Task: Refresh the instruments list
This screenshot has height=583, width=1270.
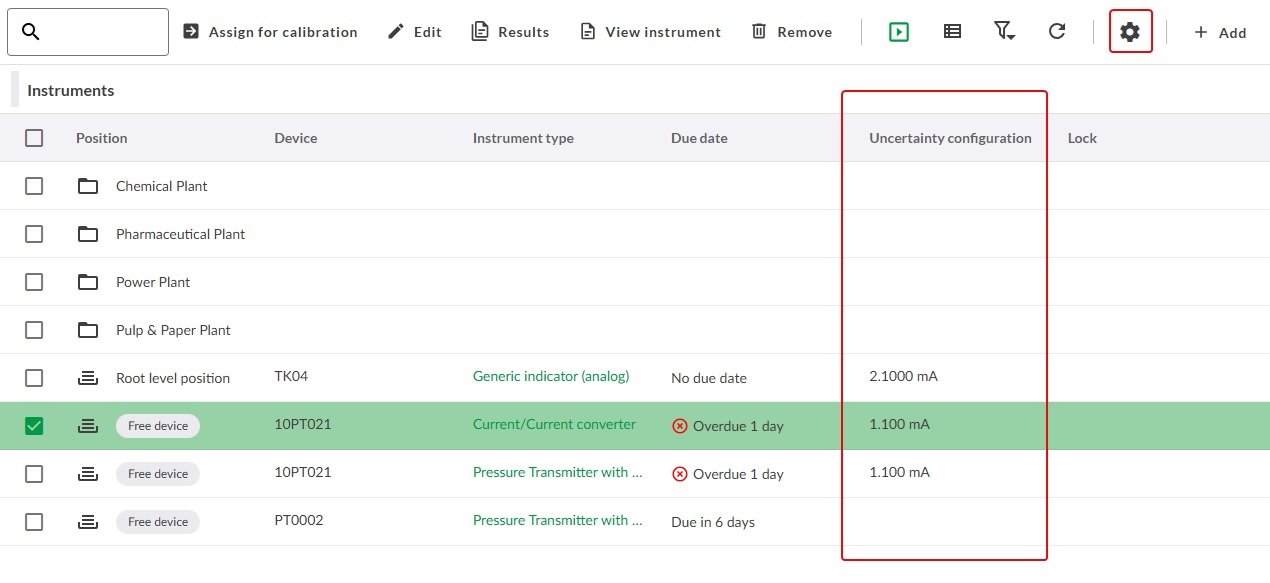Action: click(x=1057, y=31)
